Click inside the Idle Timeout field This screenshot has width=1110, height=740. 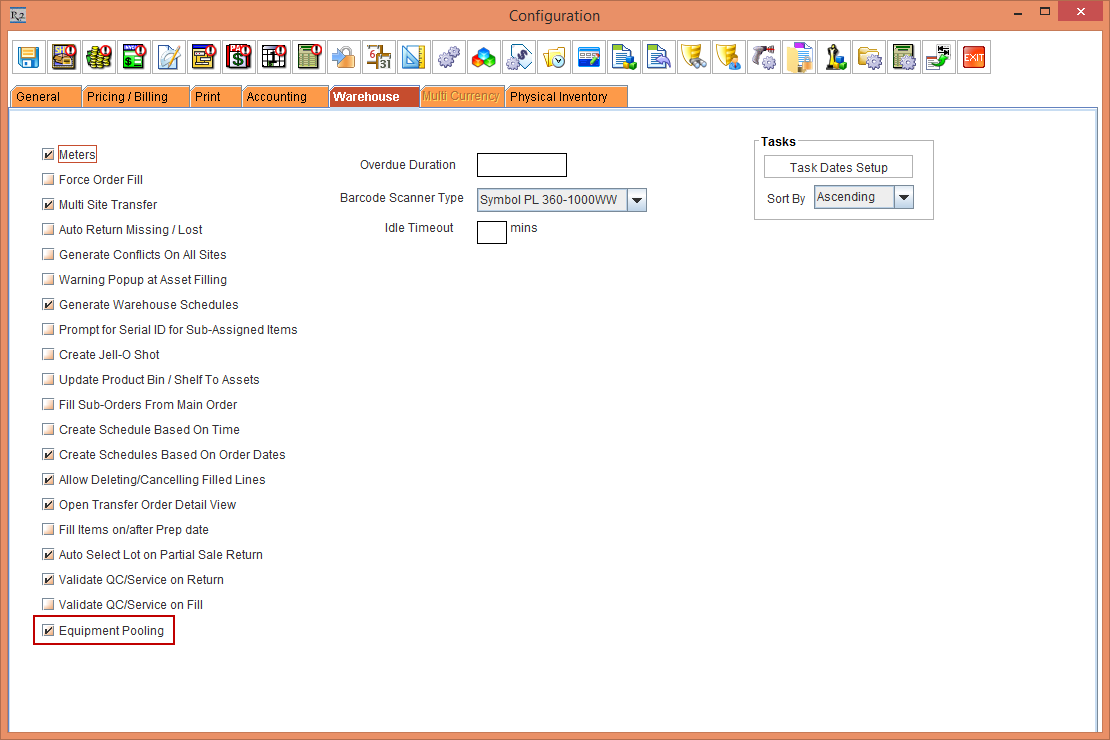coord(491,231)
